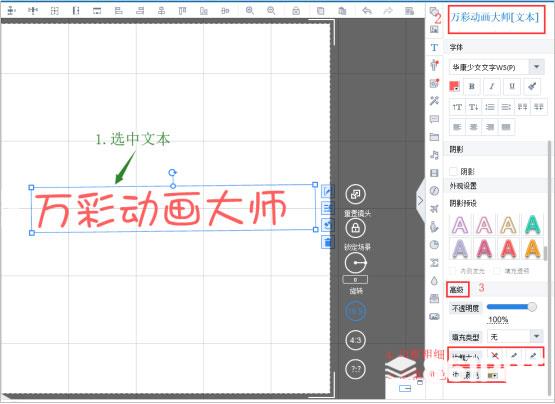The height and width of the screenshot is (404, 555).
Task: Click the zoom out magnifier in top toolbar
Action: click(271, 11)
